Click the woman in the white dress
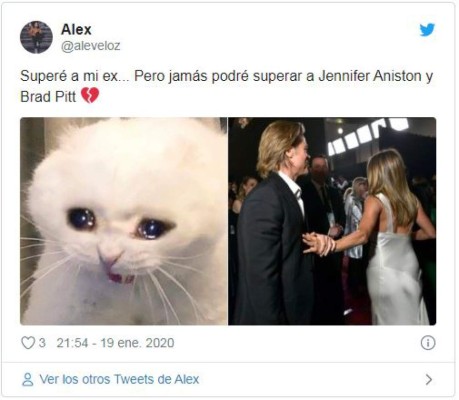This screenshot has height=400, width=459. pyautogui.click(x=392, y=237)
